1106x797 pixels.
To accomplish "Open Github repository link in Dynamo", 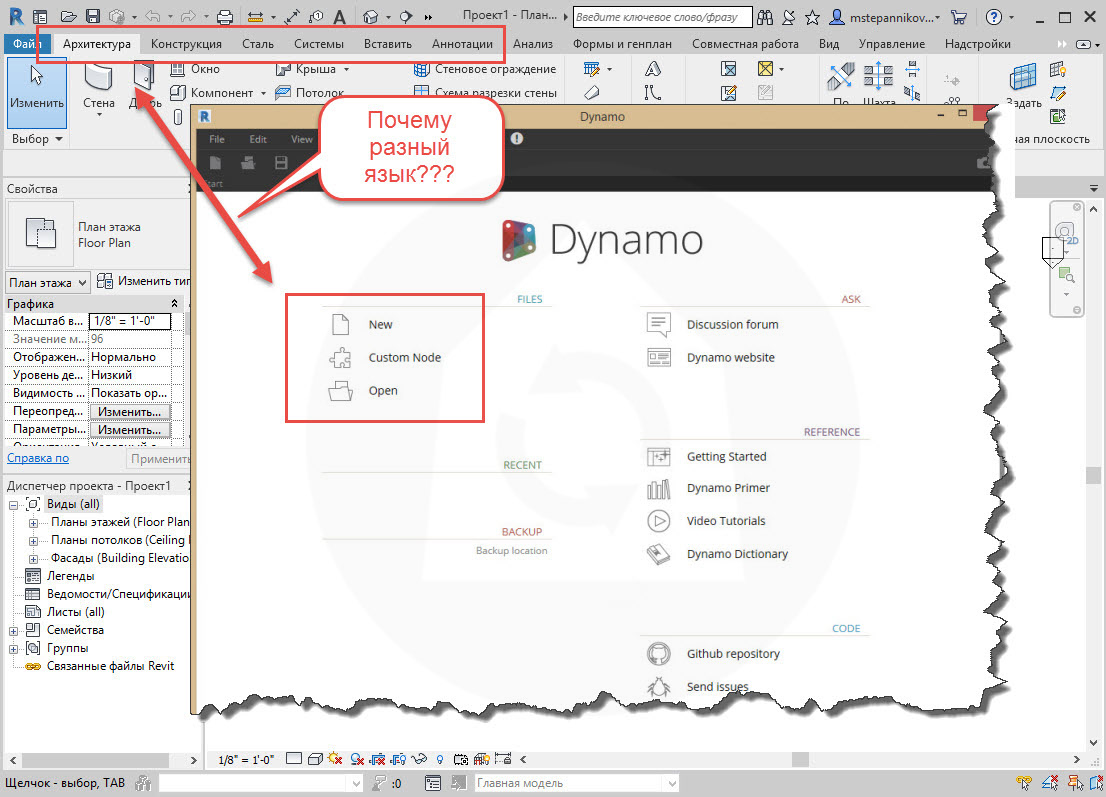I will (x=734, y=654).
